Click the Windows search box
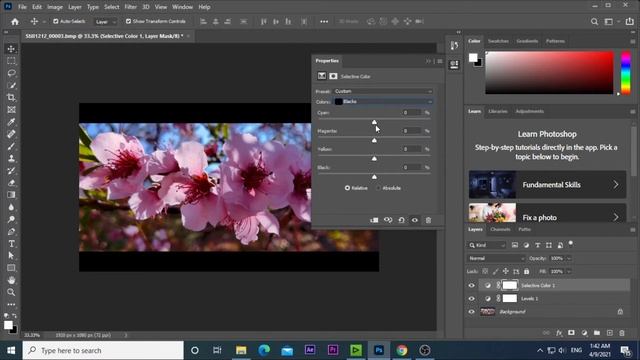 103,350
